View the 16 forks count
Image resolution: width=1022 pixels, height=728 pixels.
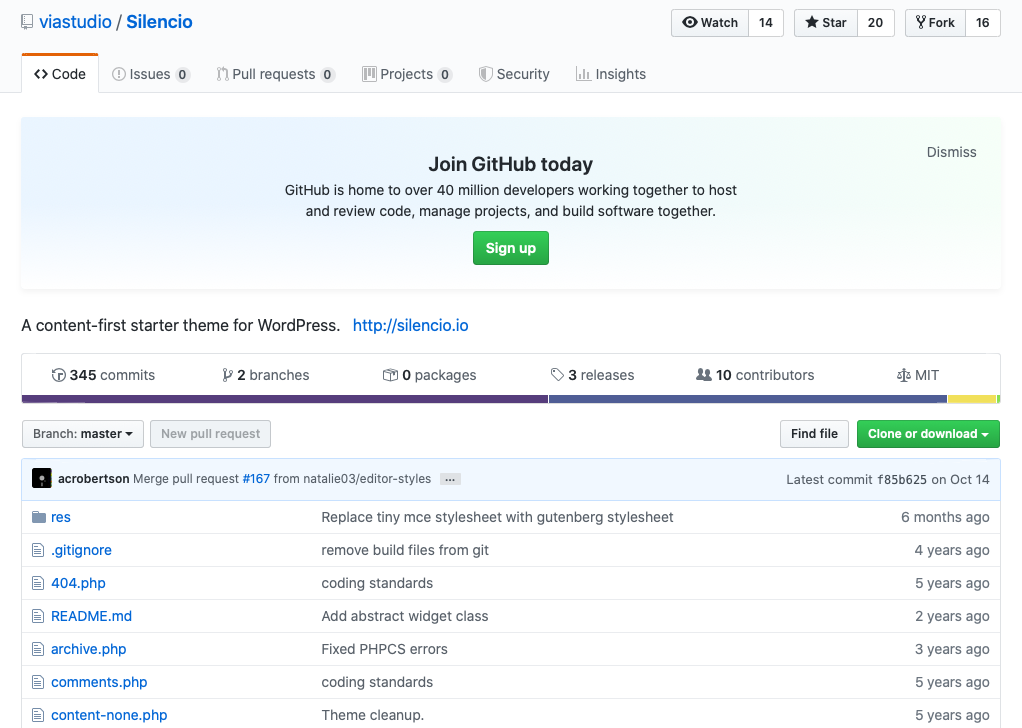(x=983, y=23)
